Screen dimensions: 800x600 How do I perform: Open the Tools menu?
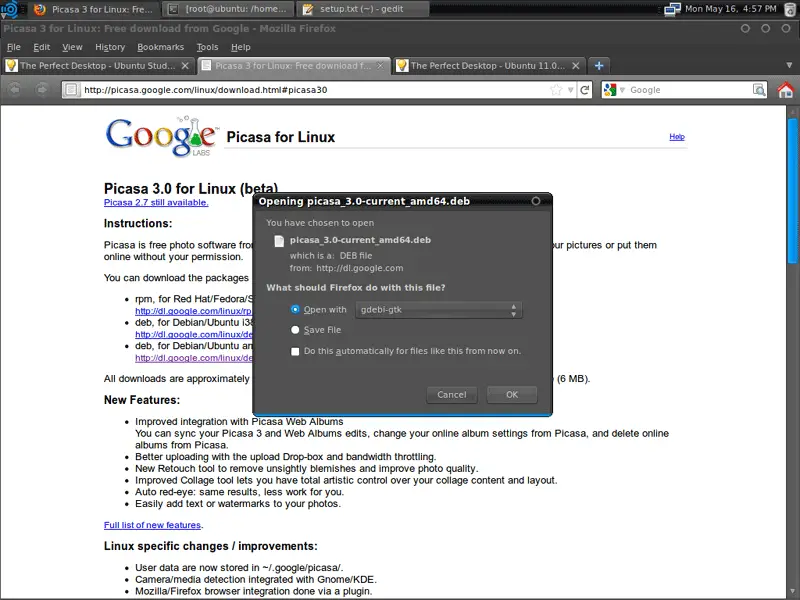point(207,47)
